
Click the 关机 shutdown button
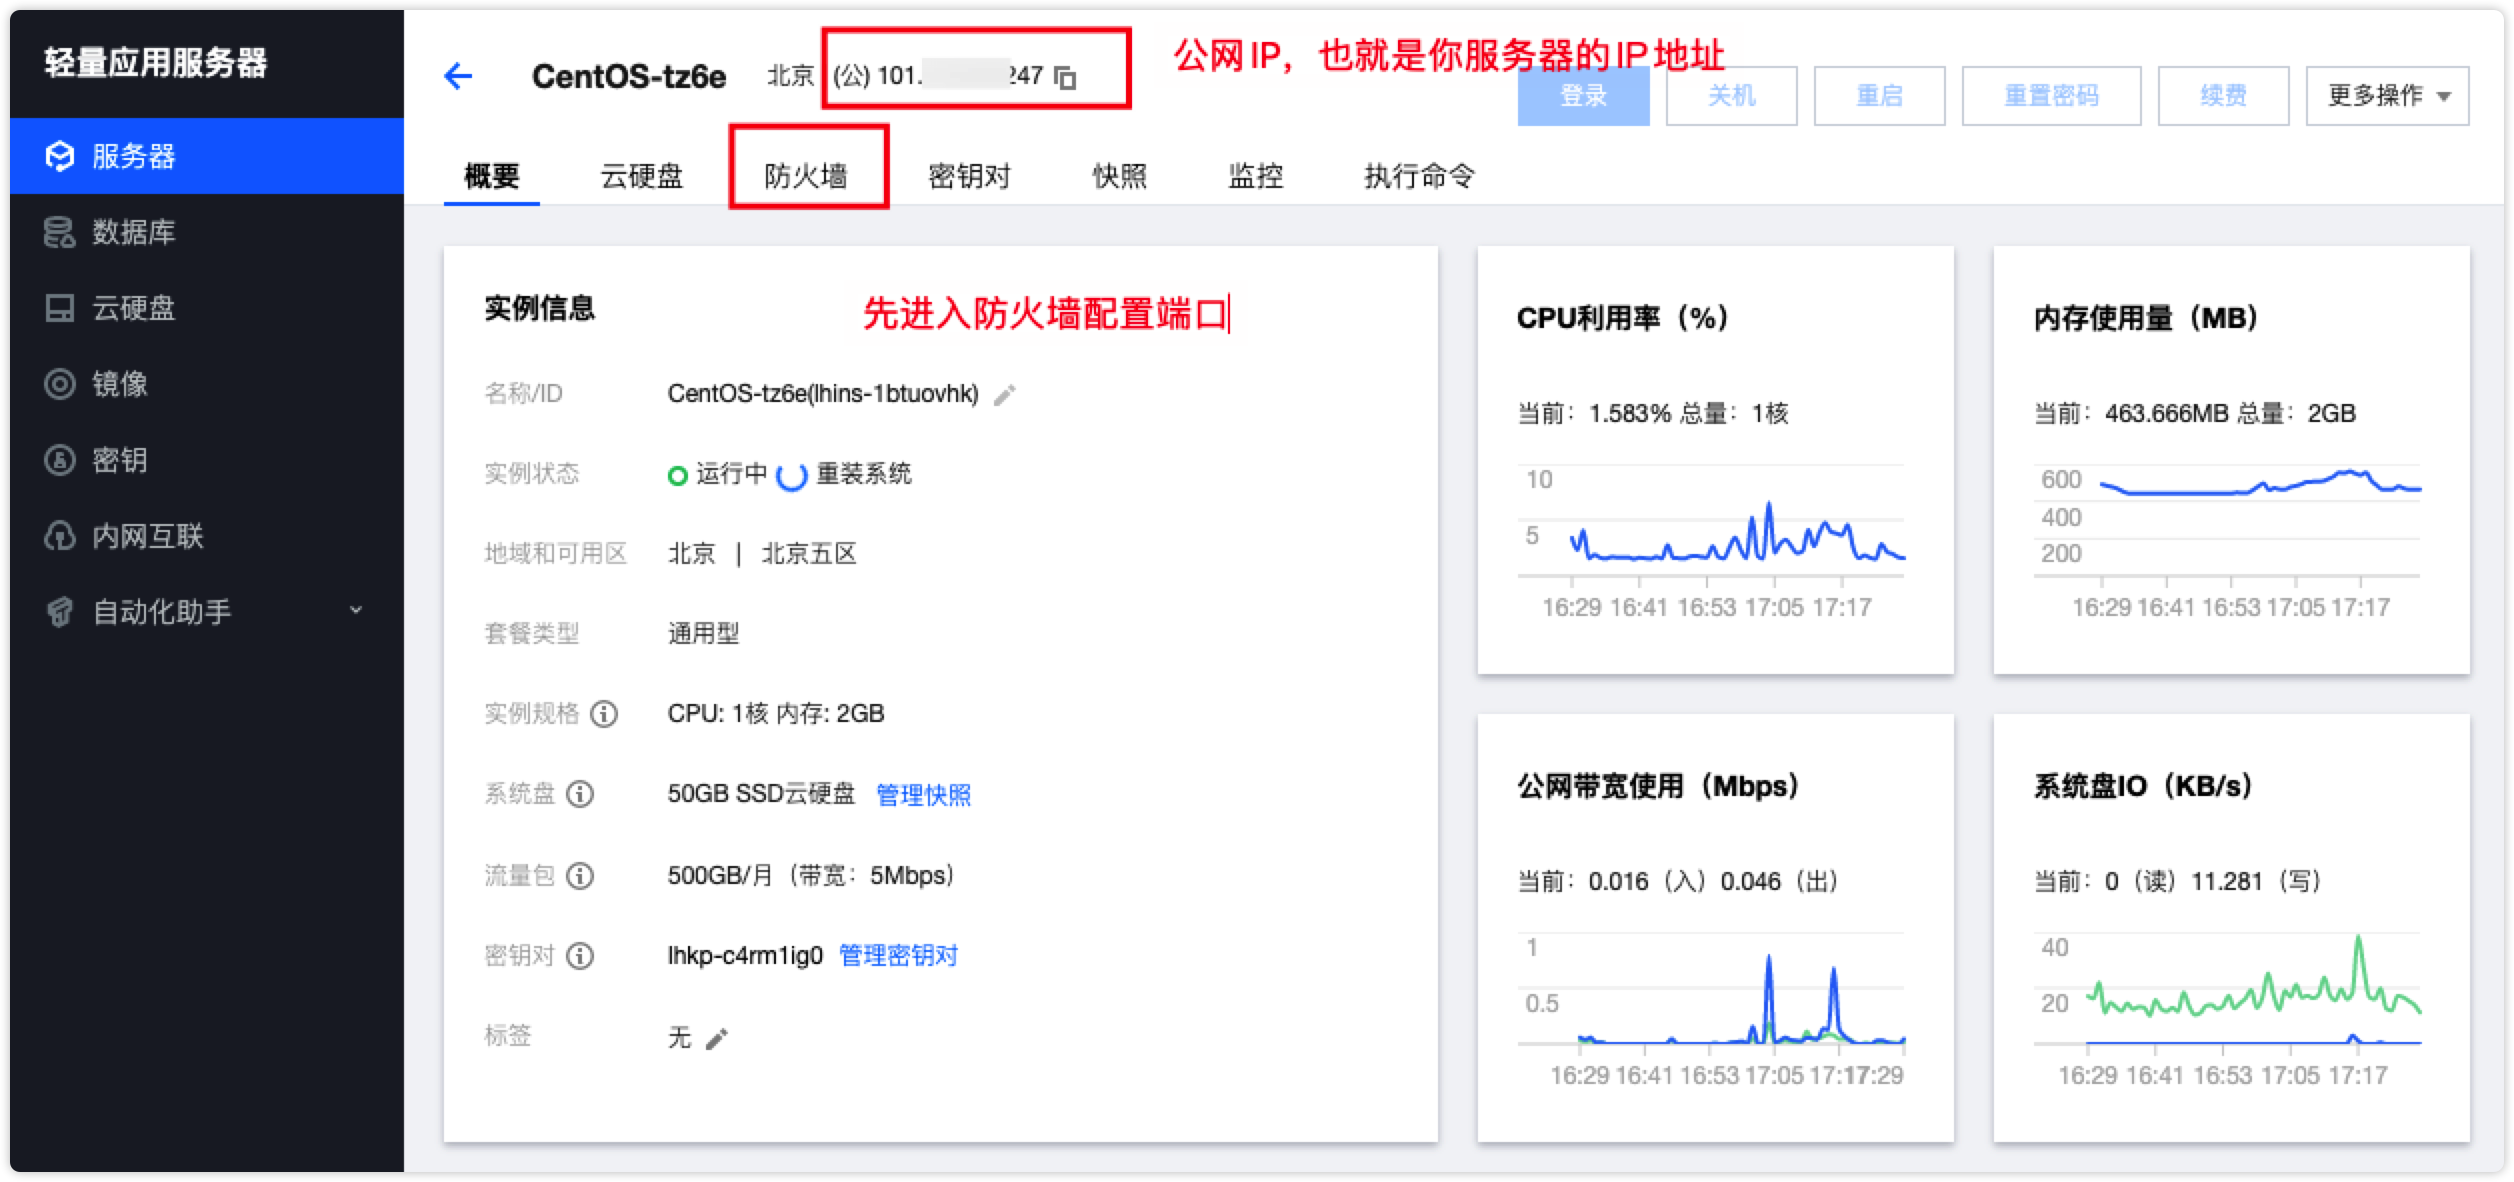point(1731,96)
